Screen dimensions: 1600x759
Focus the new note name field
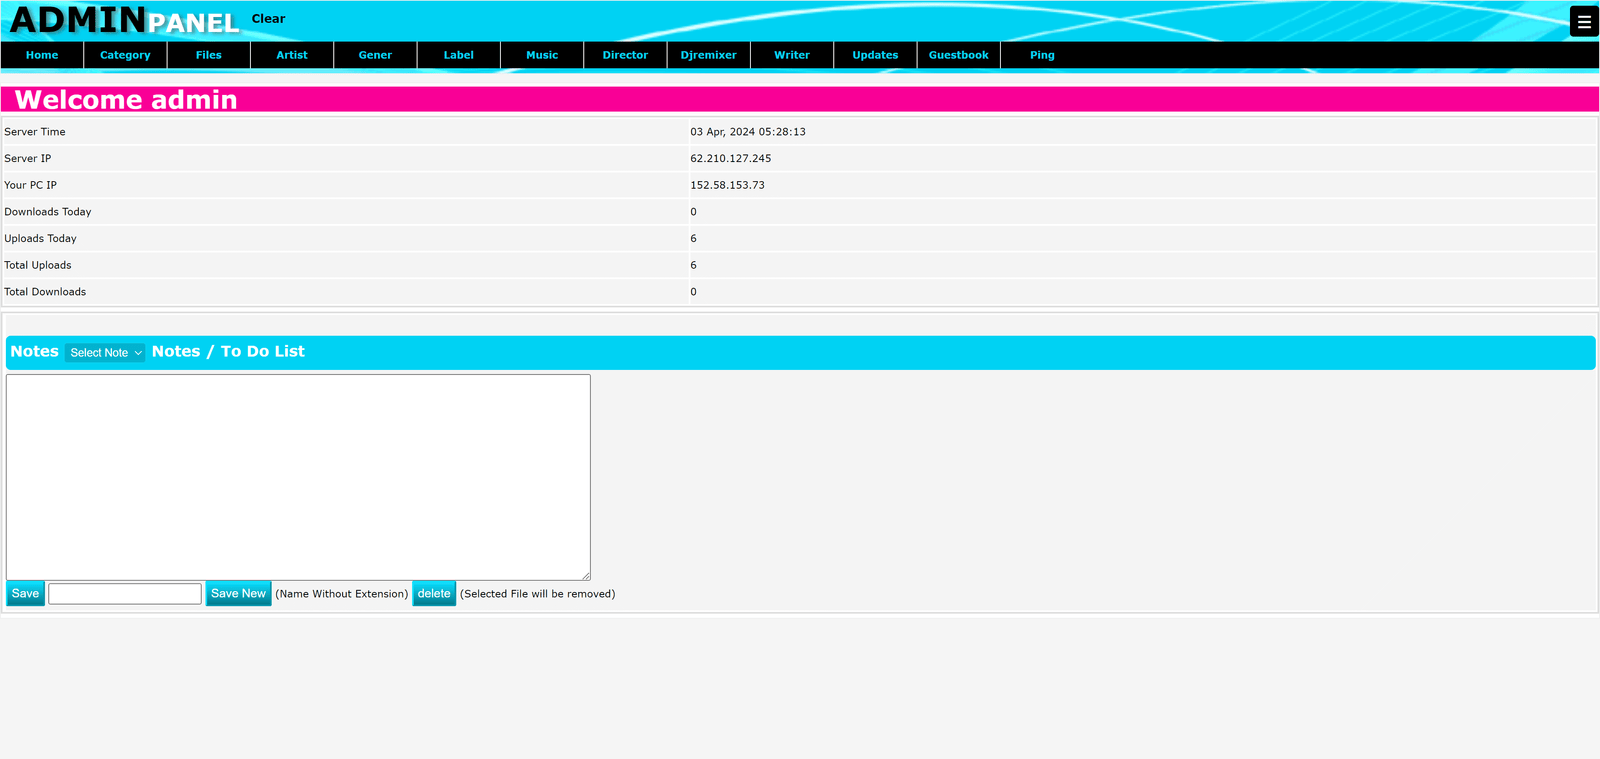click(x=125, y=594)
